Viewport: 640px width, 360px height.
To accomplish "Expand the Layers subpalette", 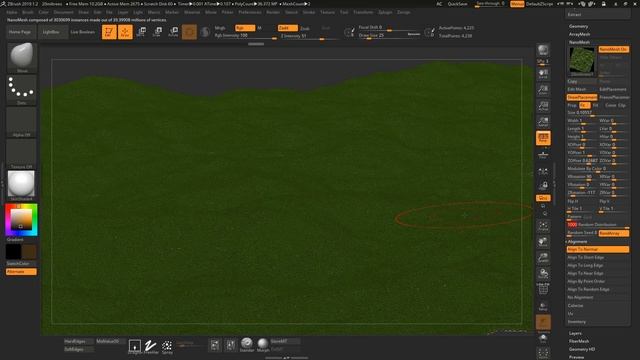I will [575, 333].
